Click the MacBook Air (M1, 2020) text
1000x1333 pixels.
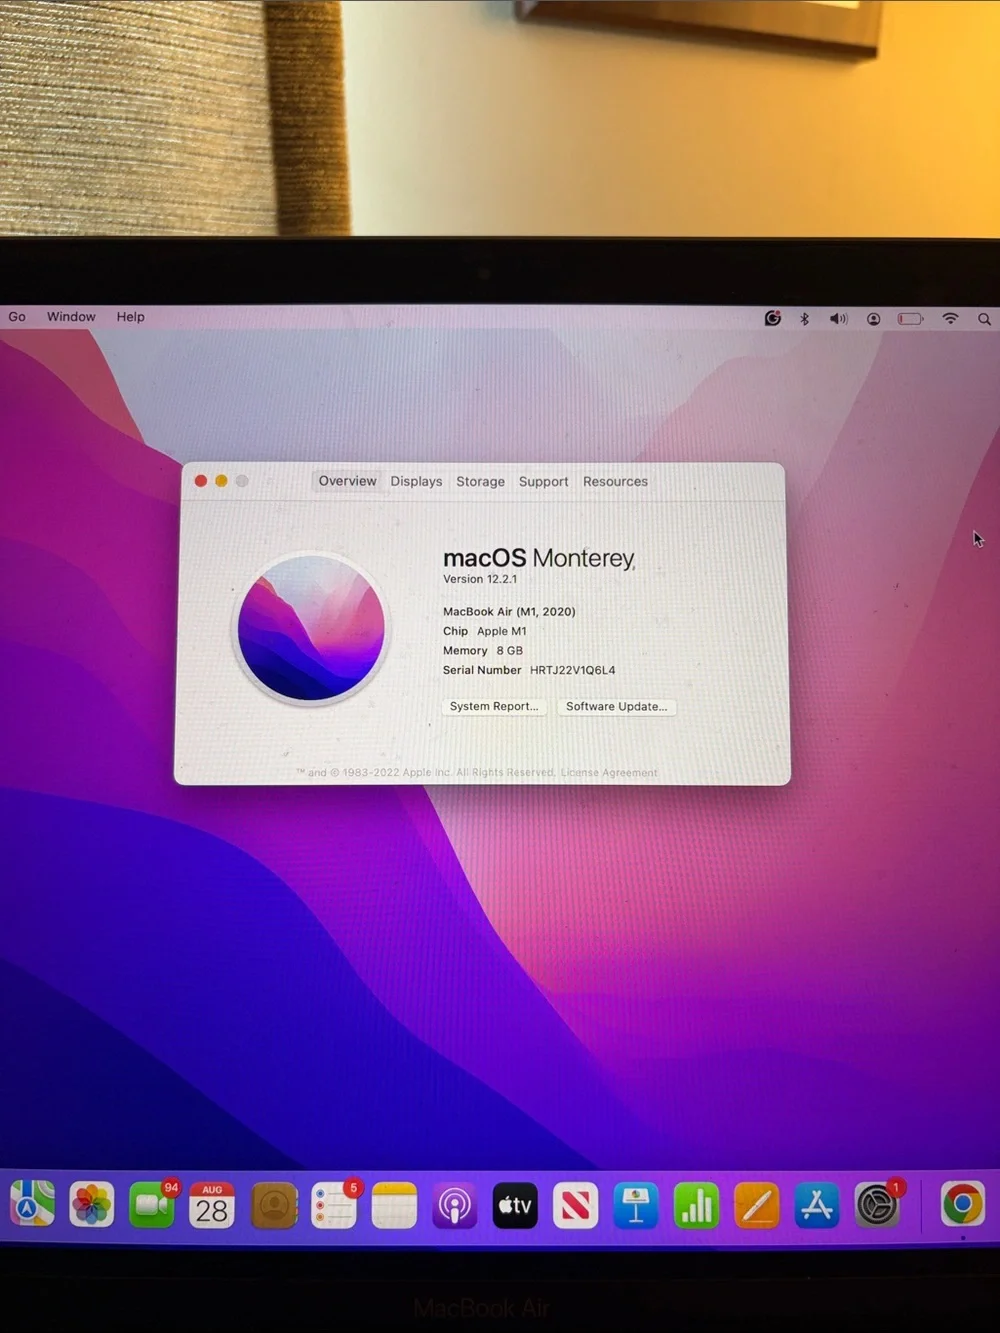[509, 611]
